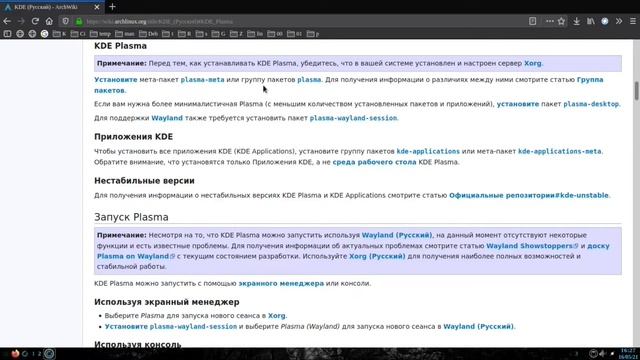Open the plasma-meta package link
This screenshot has height=360, width=640.
(202, 80)
